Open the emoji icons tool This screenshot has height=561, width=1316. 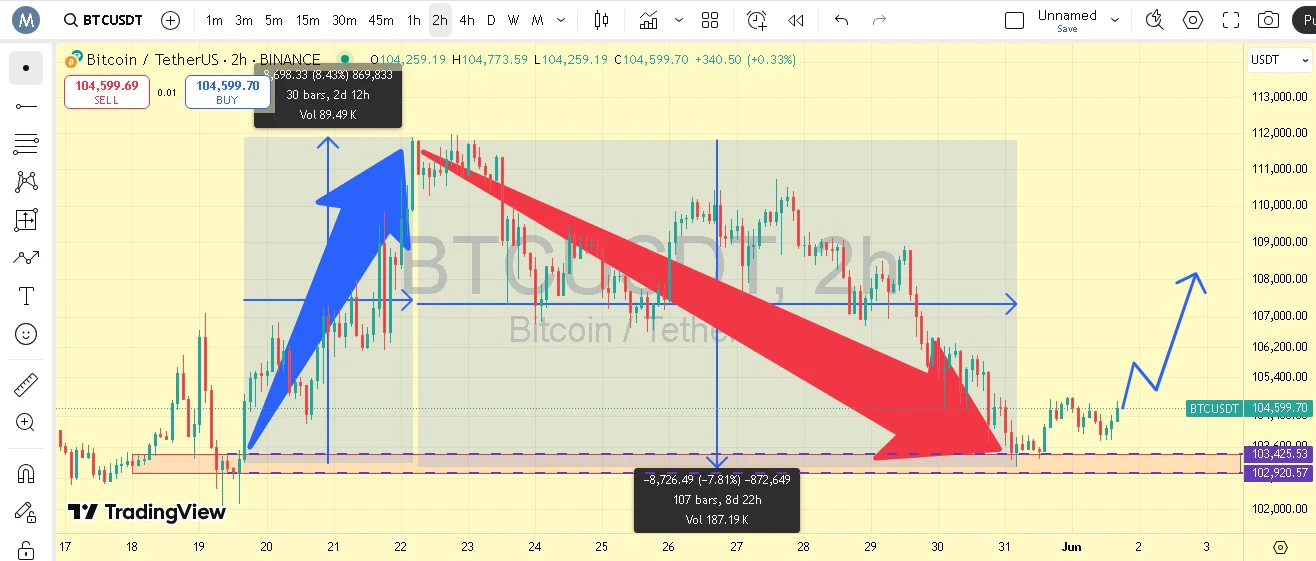pos(26,334)
